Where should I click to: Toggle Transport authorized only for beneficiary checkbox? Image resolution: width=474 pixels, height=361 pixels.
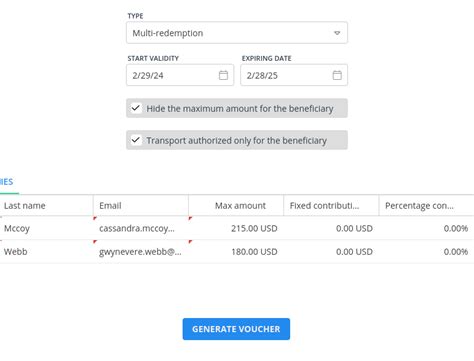pos(136,140)
